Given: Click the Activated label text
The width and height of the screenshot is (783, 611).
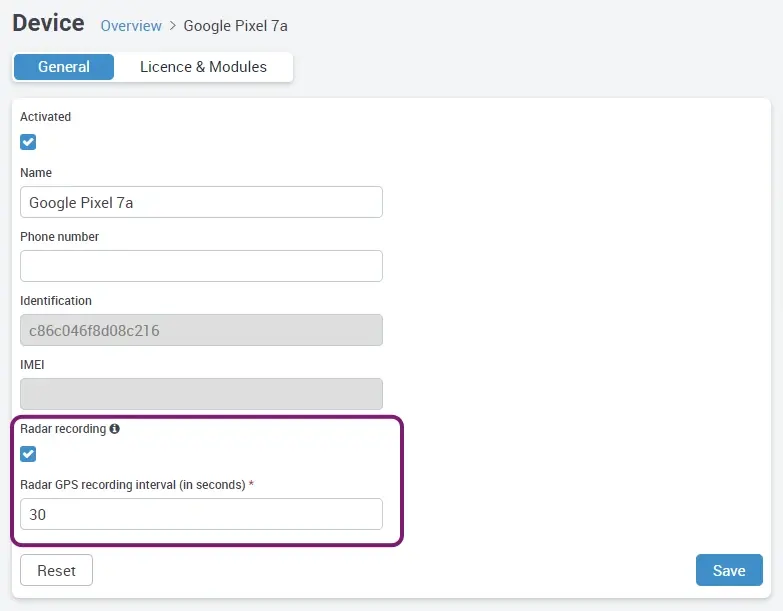Looking at the screenshot, I should point(45,117).
